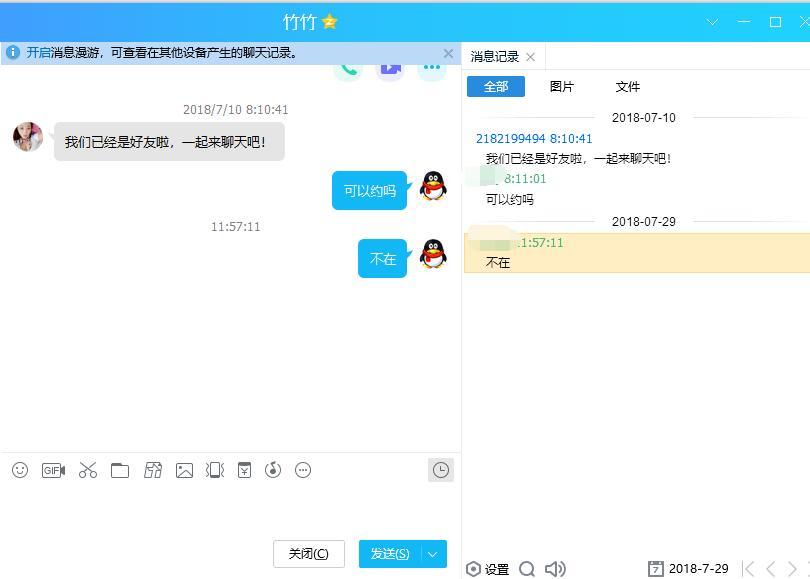Viewport: 810px width, 579px height.
Task: Go to previous page of records
Action: click(770, 569)
